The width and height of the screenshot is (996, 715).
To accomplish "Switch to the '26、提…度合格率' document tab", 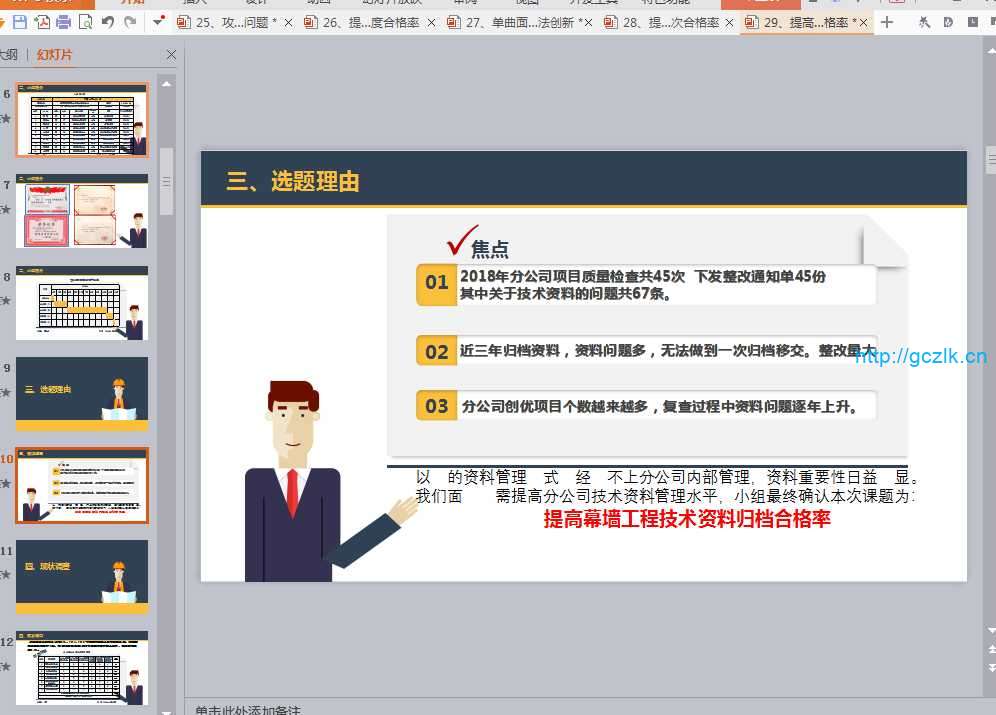I will pyautogui.click(x=370, y=22).
